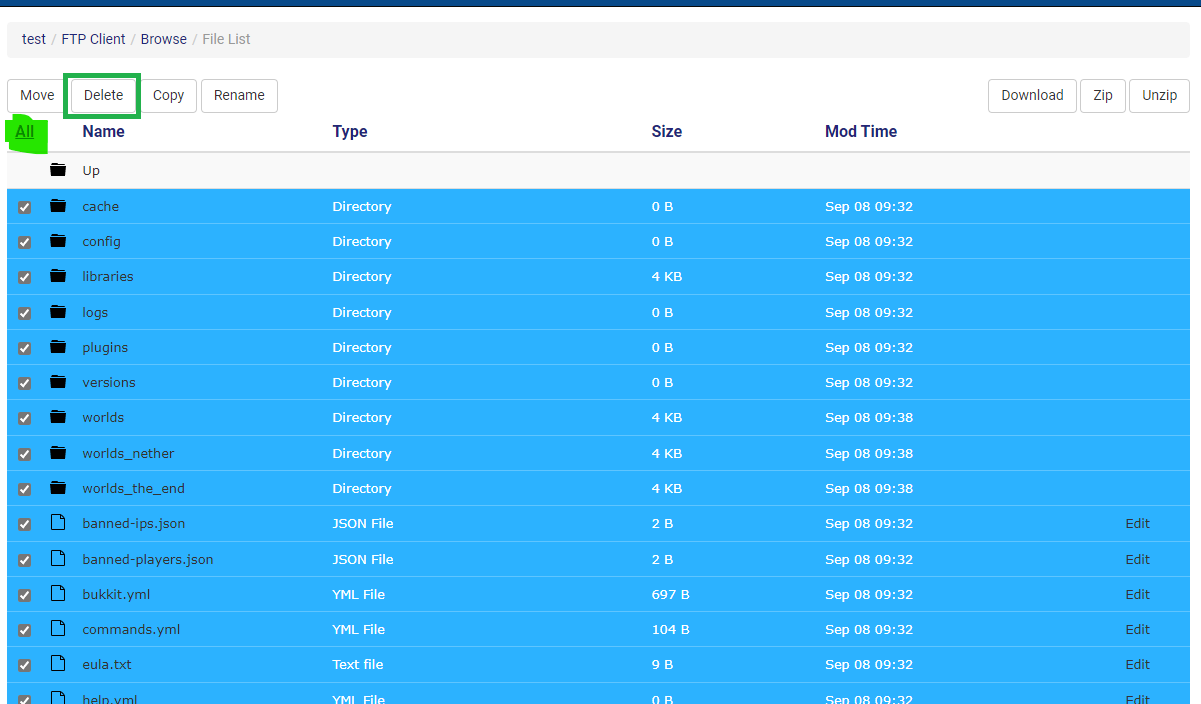This screenshot has height=704, width=1201.
Task: Uncheck the bukkit.yml checkbox
Action: pyautogui.click(x=25, y=595)
